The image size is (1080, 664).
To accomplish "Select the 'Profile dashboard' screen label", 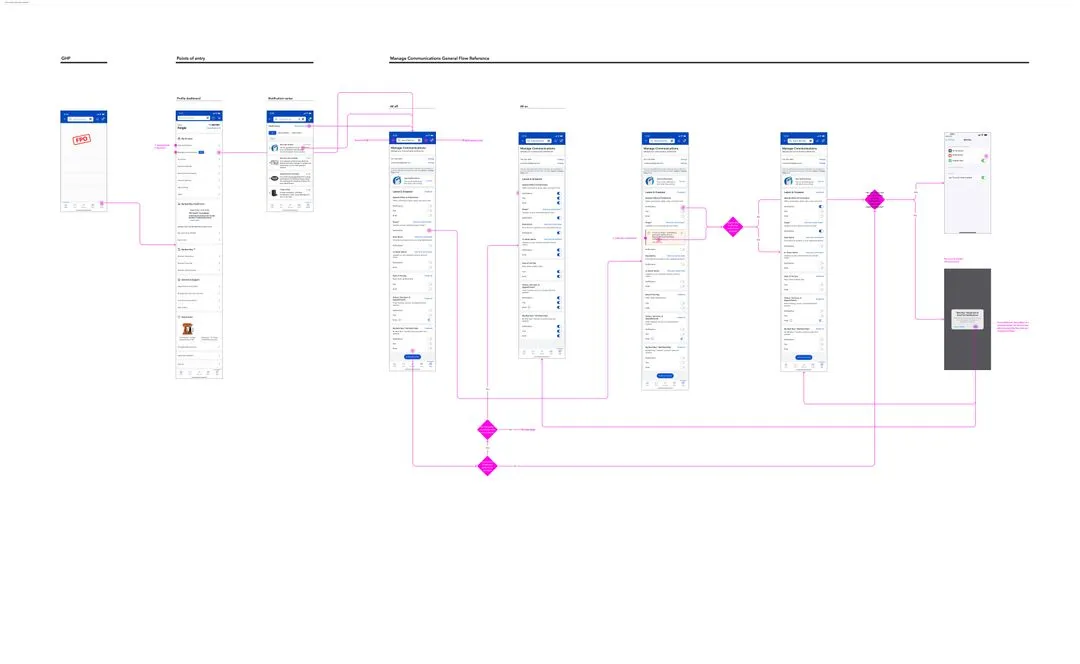I will click(189, 98).
